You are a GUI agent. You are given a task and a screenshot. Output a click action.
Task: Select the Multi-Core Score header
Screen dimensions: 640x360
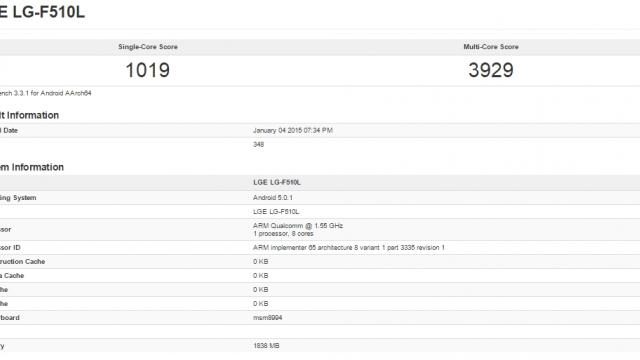[x=491, y=47]
